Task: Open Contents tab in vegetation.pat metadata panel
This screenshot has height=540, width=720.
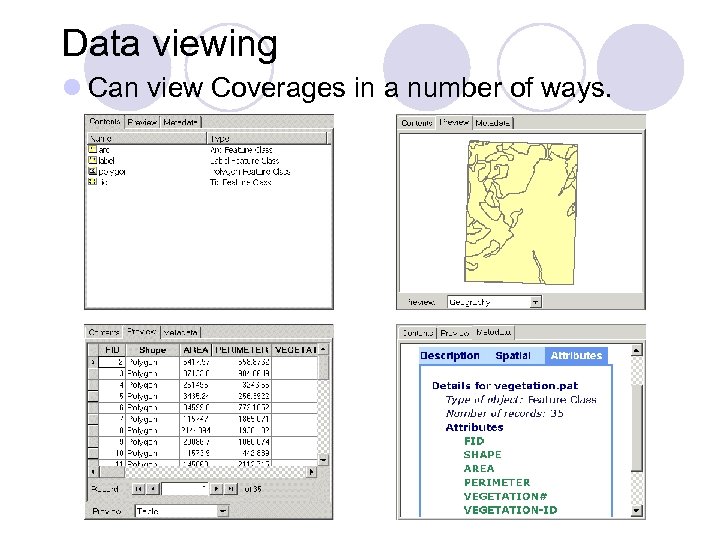Action: (x=417, y=332)
